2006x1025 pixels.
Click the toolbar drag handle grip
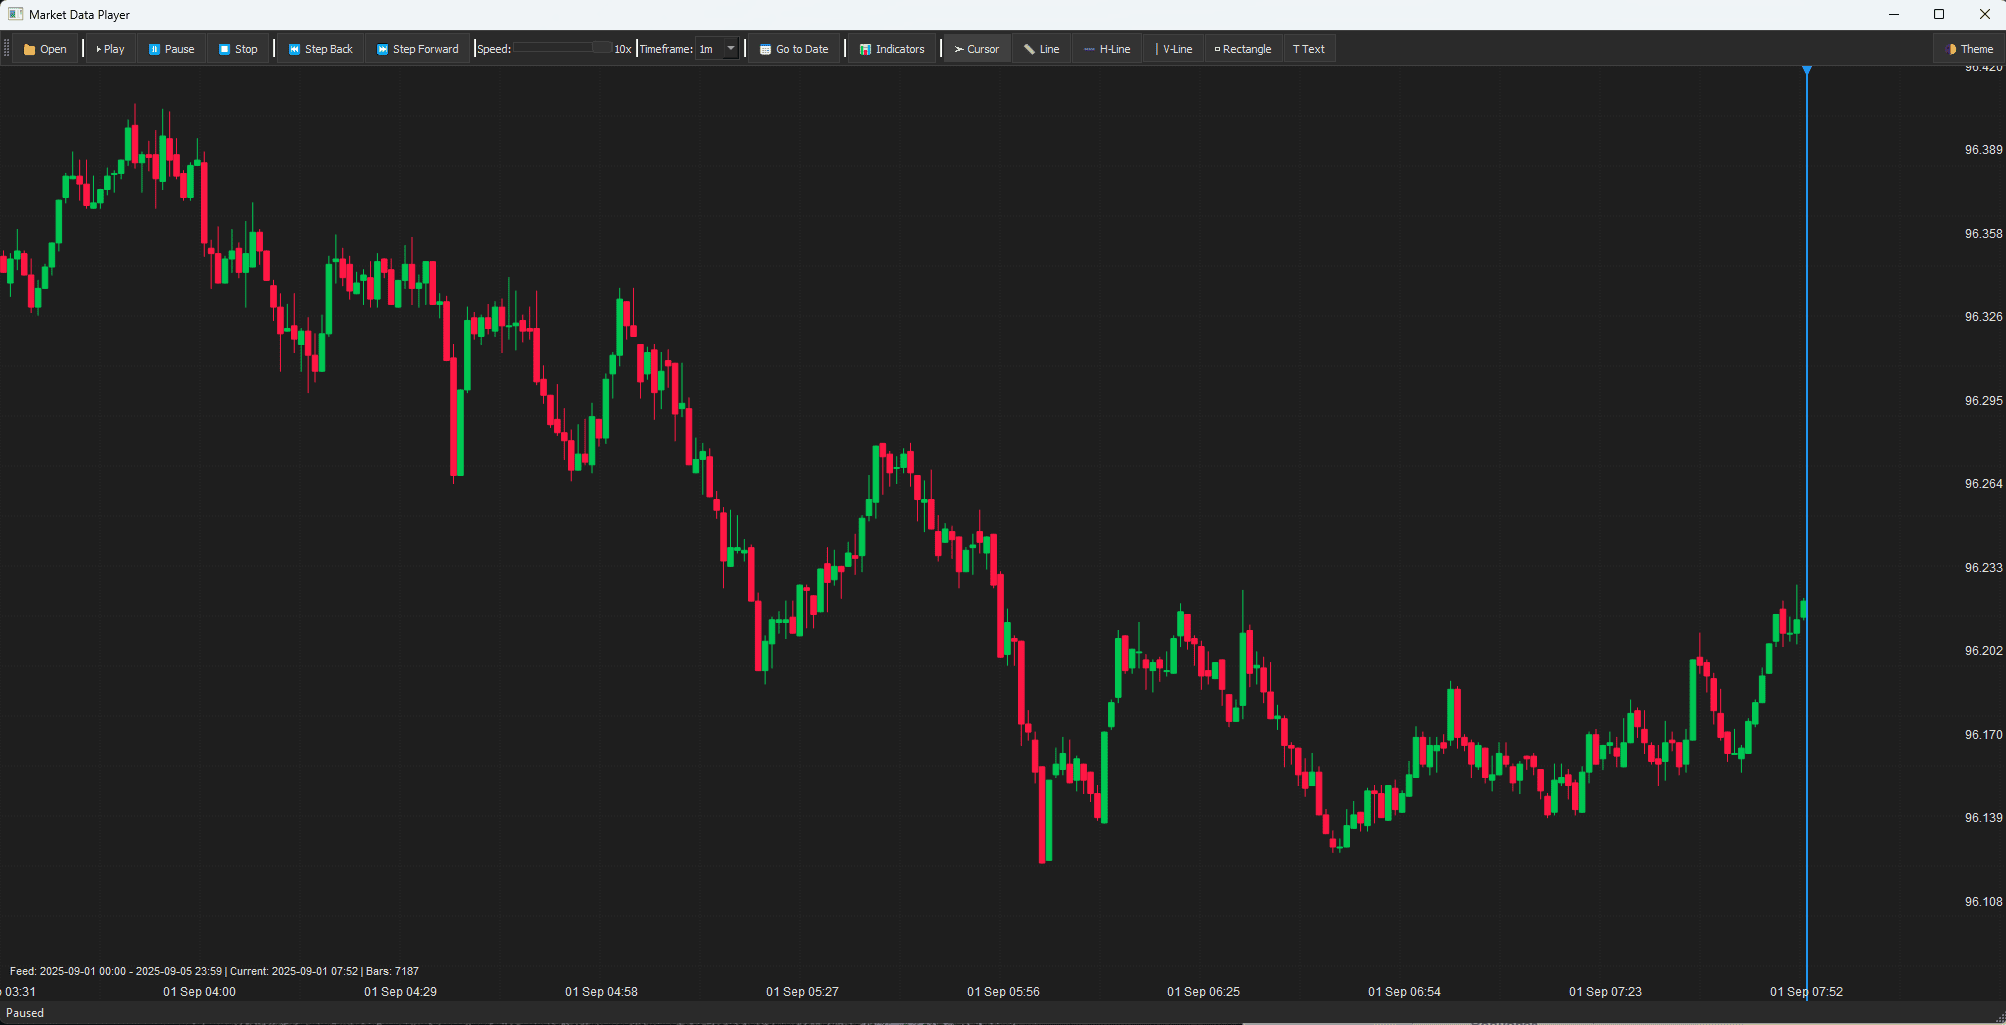click(6, 49)
